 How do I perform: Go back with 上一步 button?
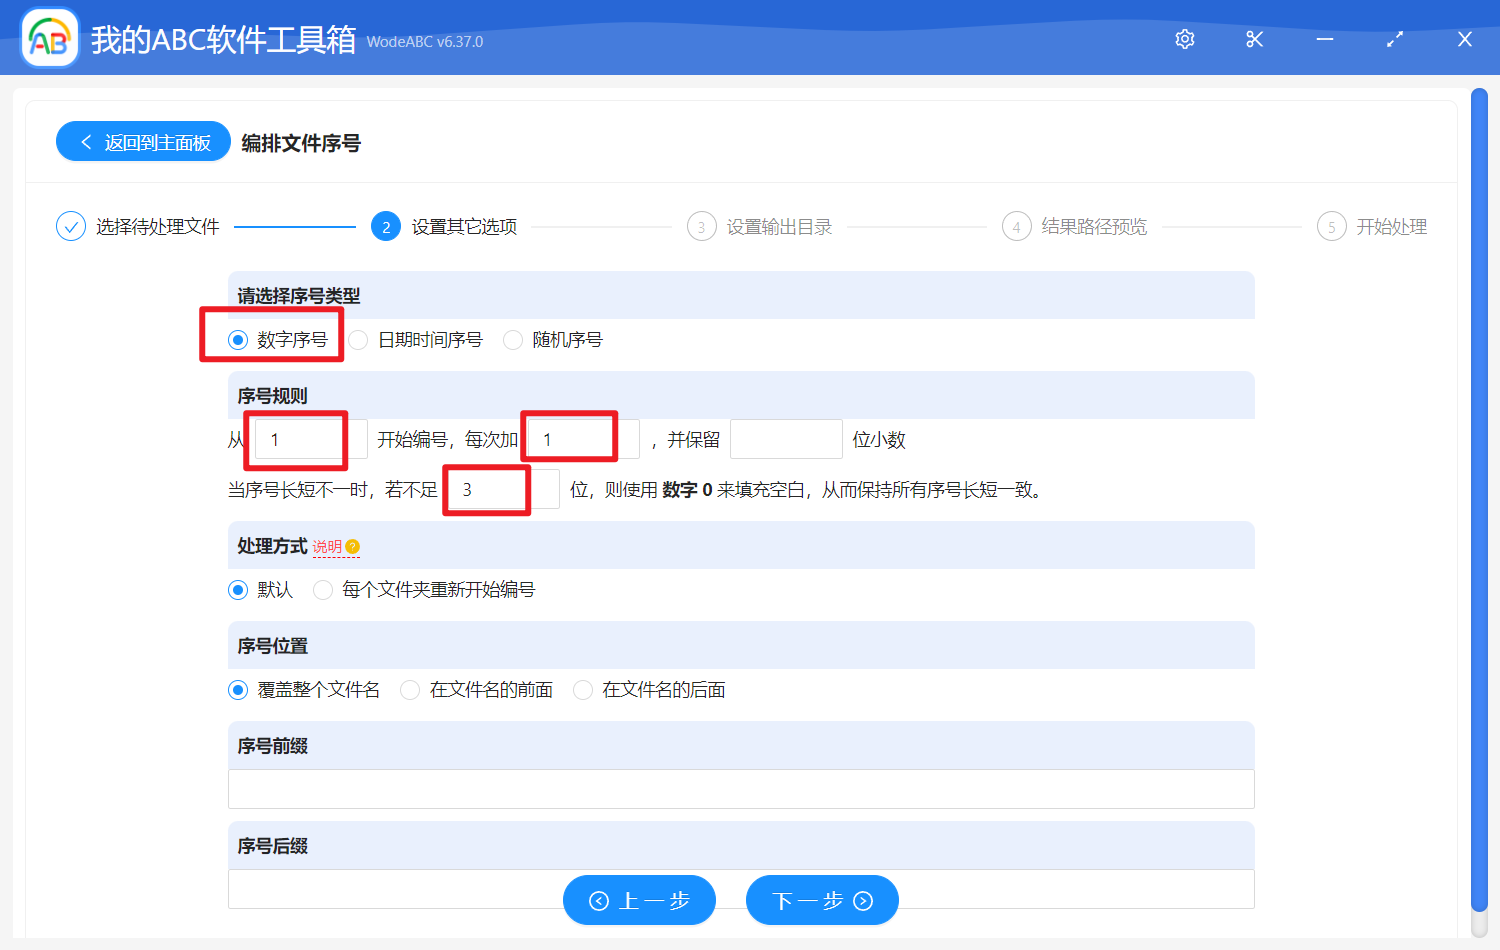pyautogui.click(x=639, y=901)
